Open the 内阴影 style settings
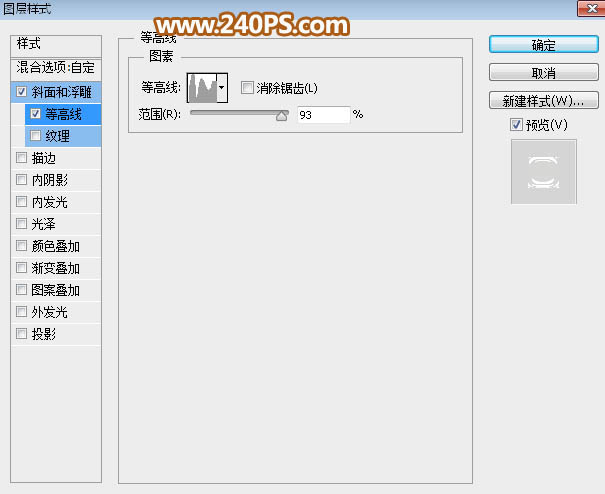 tap(50, 180)
